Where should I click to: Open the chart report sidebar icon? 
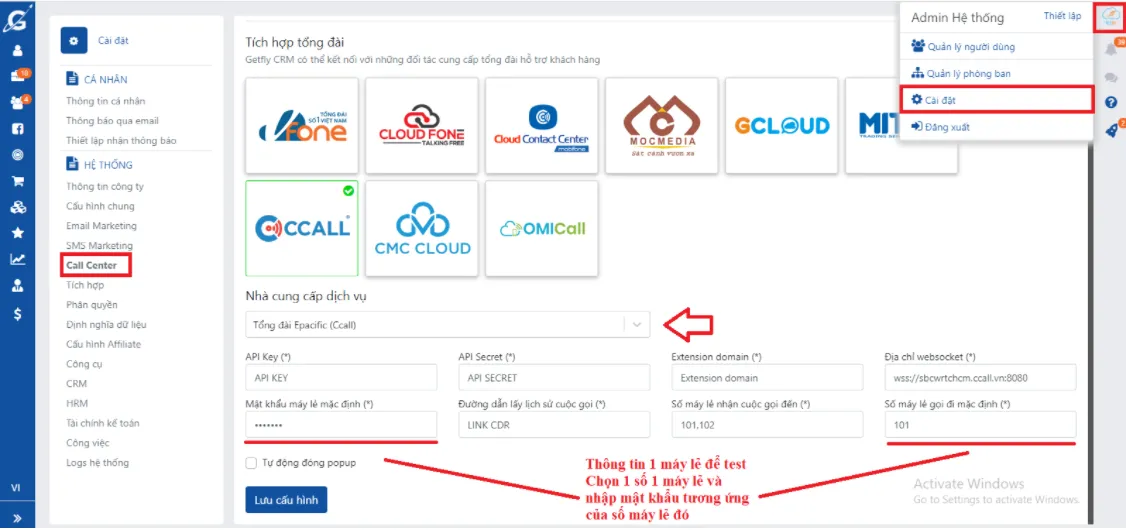pyautogui.click(x=18, y=259)
